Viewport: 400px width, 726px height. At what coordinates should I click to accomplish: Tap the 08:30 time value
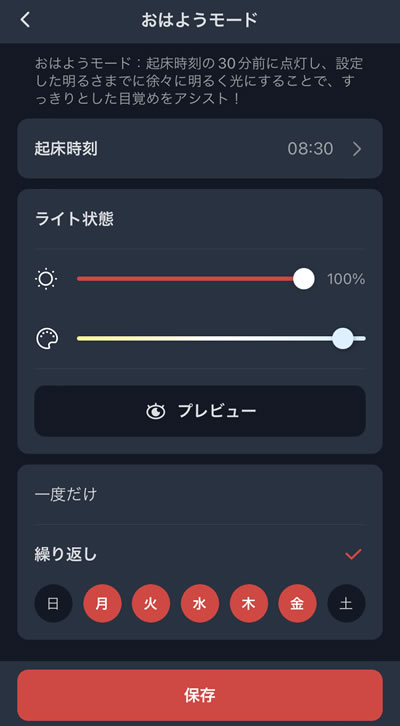coord(310,149)
